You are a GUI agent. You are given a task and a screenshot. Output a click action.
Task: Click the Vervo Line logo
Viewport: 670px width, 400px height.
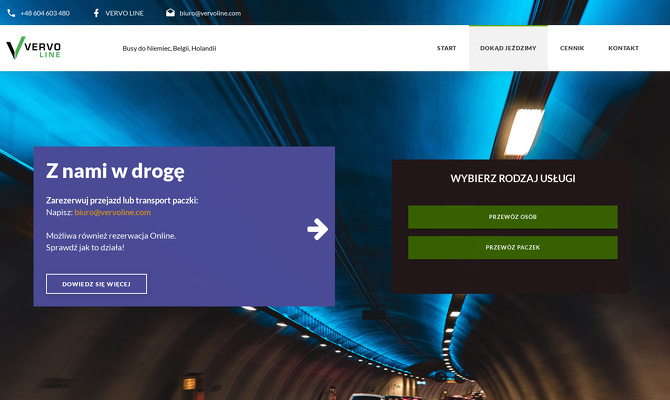click(x=34, y=48)
